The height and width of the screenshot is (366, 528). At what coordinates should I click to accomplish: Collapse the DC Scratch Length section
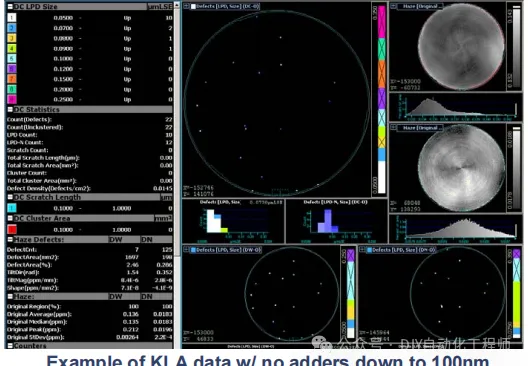(x=10, y=197)
